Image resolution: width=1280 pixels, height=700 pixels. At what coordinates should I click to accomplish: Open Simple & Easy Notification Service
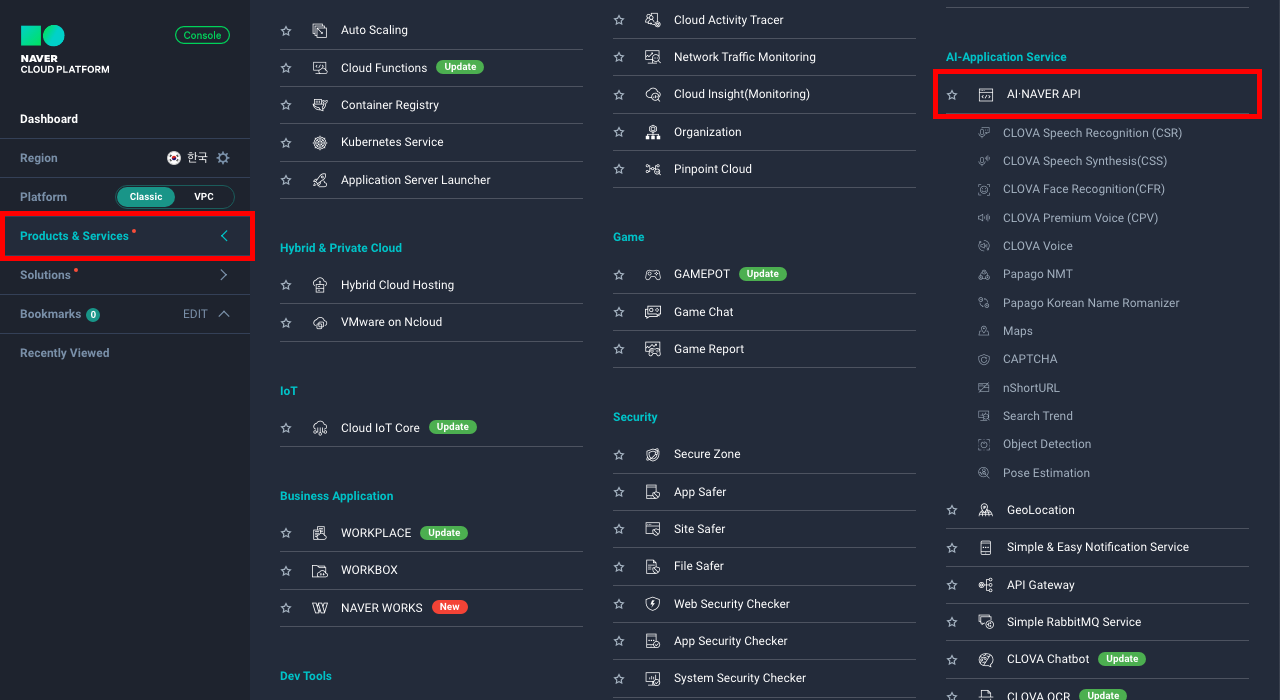coord(1098,547)
